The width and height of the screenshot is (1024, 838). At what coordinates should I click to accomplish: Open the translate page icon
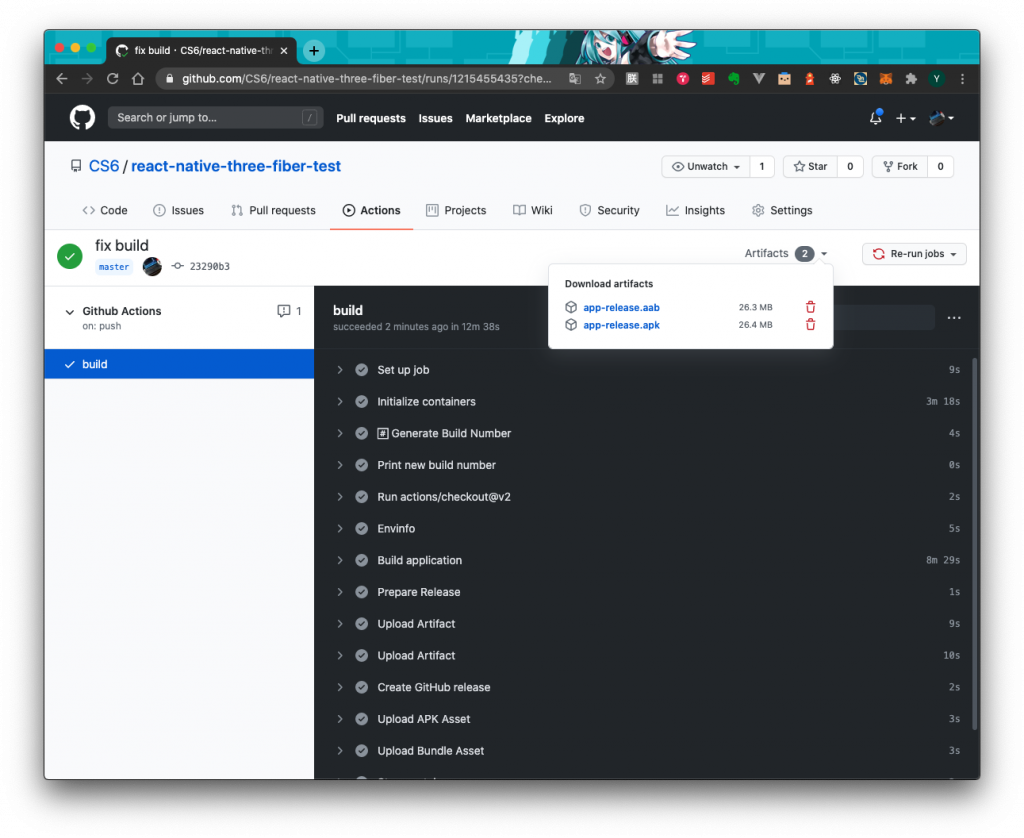[x=575, y=79]
